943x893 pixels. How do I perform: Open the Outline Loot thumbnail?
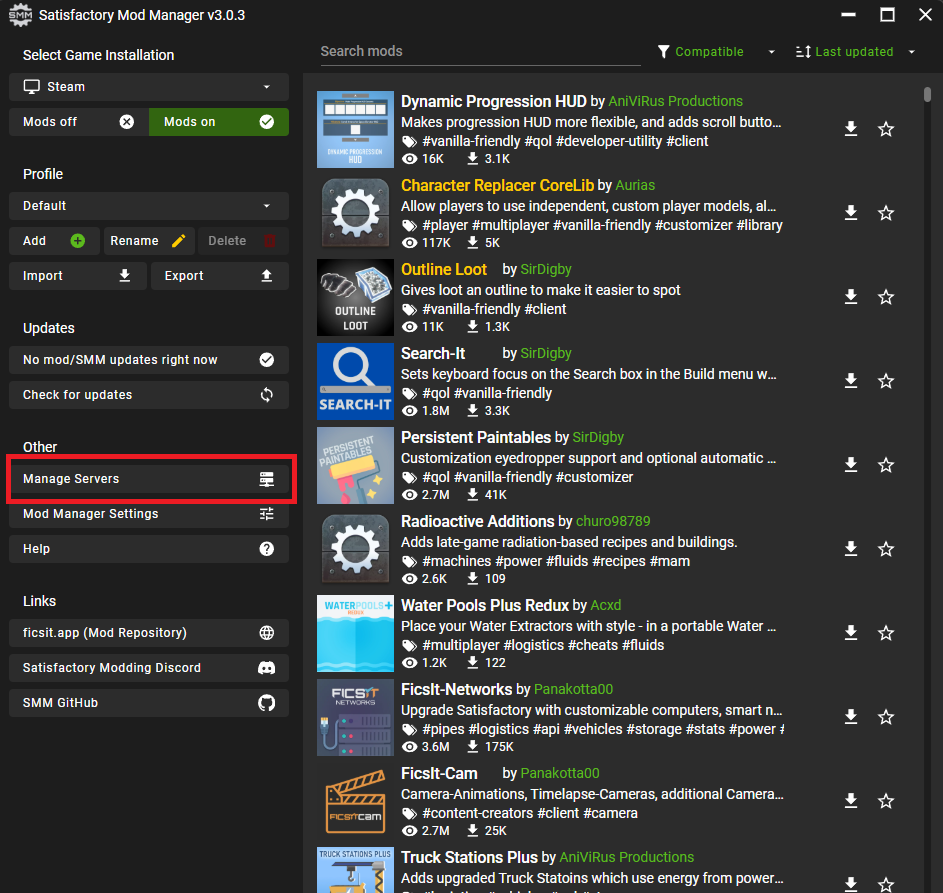355,297
